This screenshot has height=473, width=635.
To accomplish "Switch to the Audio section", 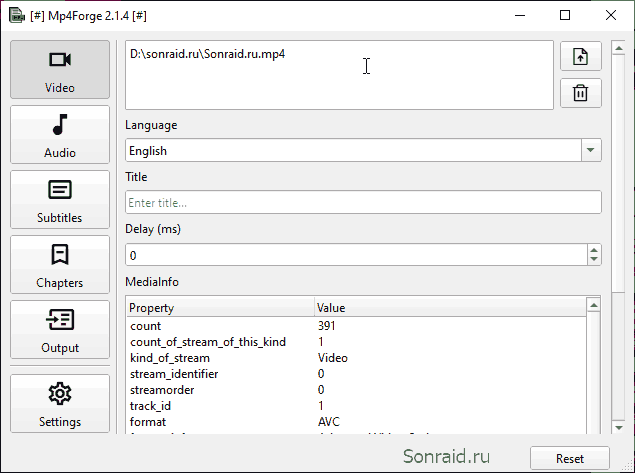I will [60, 134].
